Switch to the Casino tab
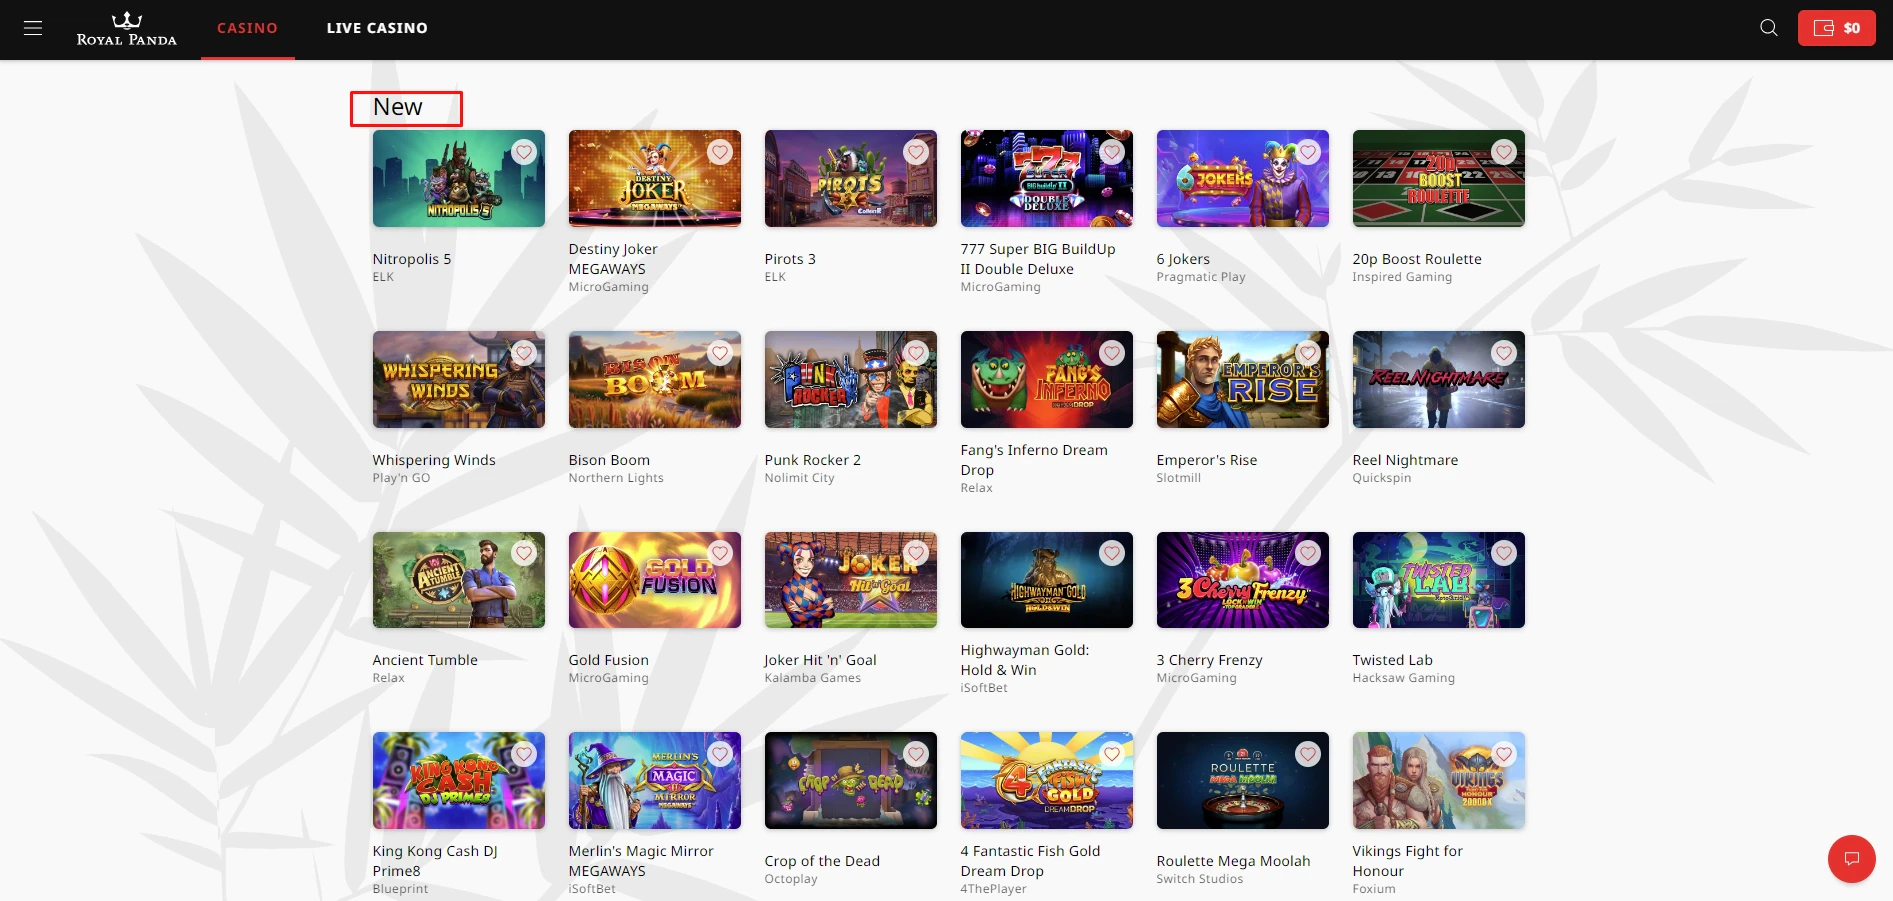Image resolution: width=1893 pixels, height=901 pixels. [247, 28]
